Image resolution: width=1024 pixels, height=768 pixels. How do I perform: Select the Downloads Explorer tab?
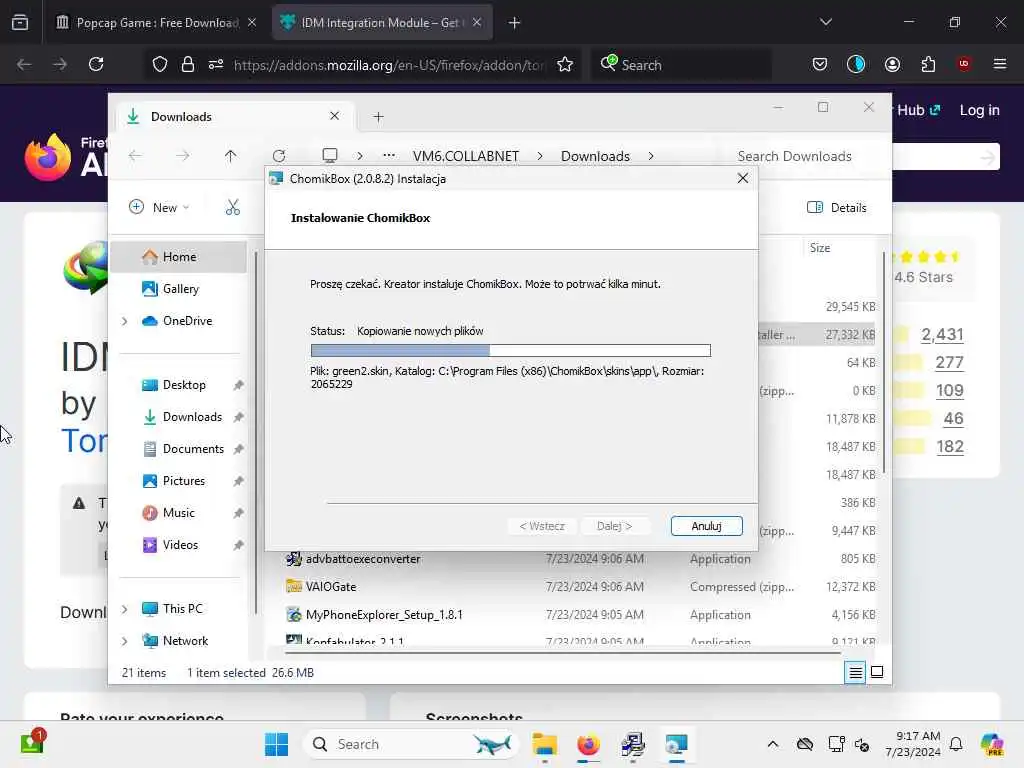pyautogui.click(x=233, y=116)
